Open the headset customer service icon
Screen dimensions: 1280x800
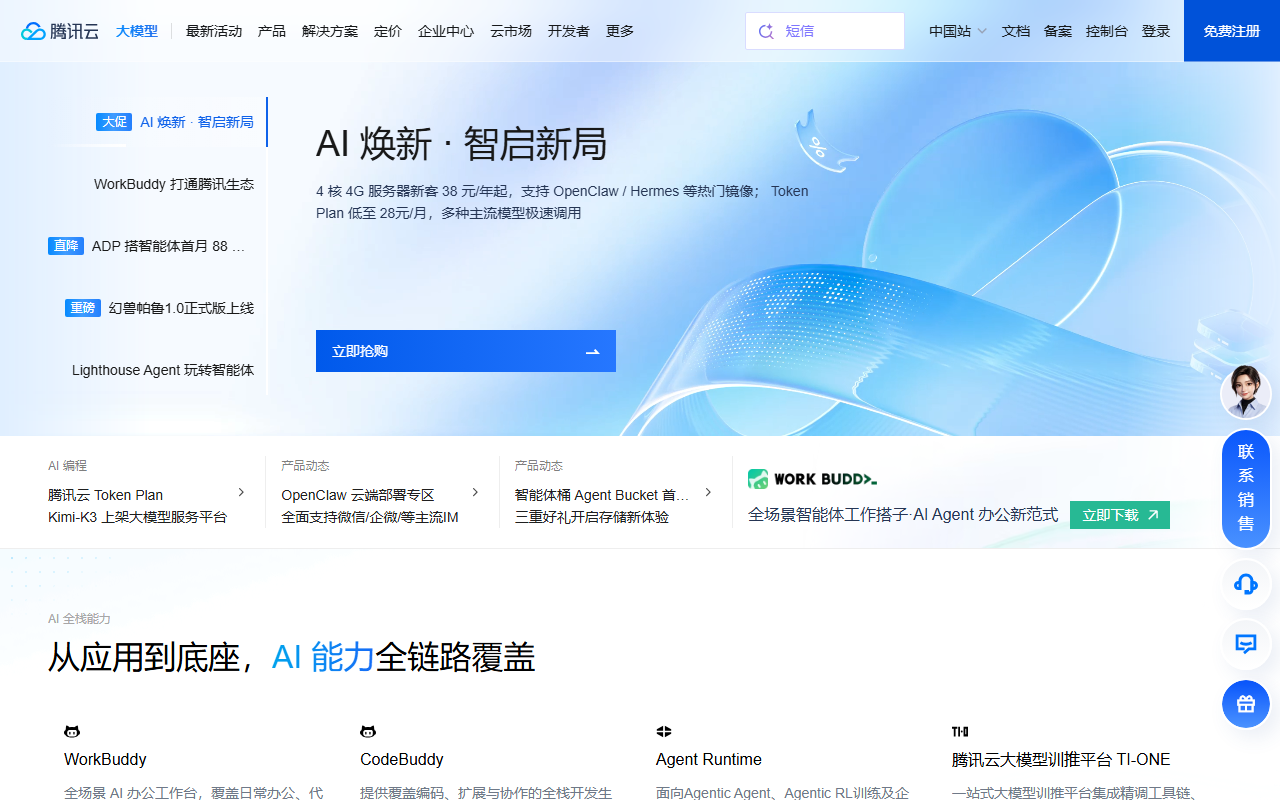1246,584
